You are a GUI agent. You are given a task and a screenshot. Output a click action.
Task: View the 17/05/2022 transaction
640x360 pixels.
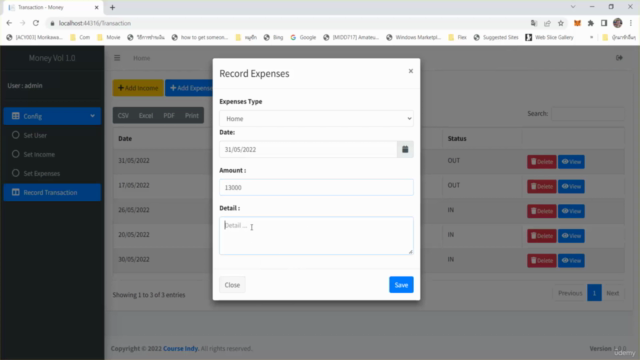coord(571,187)
